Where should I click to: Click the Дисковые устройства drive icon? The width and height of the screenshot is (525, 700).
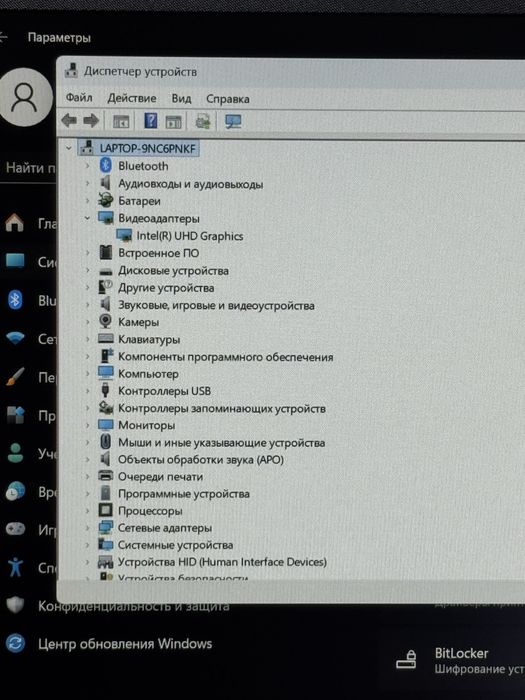tap(105, 271)
